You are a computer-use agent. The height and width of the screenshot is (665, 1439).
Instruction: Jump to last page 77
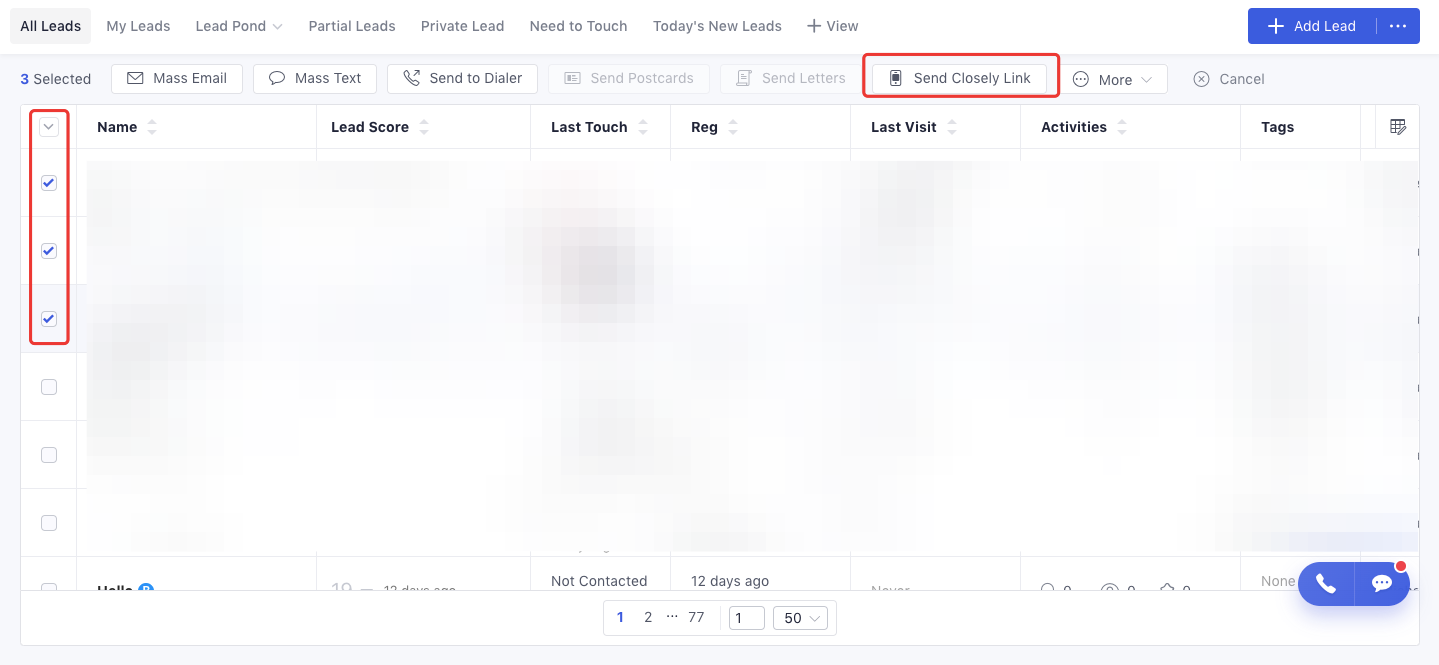pos(696,618)
